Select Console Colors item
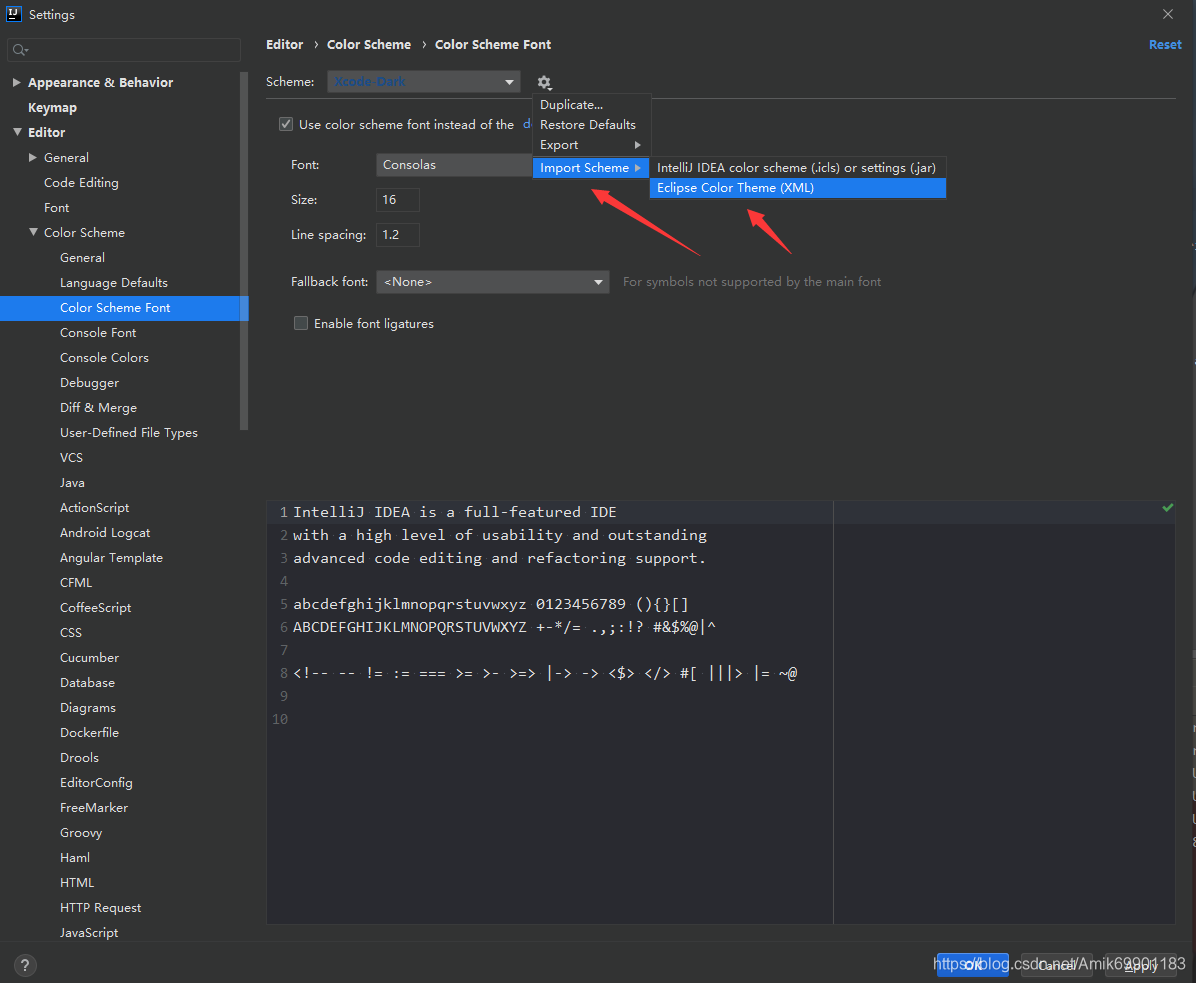 [x=104, y=358]
